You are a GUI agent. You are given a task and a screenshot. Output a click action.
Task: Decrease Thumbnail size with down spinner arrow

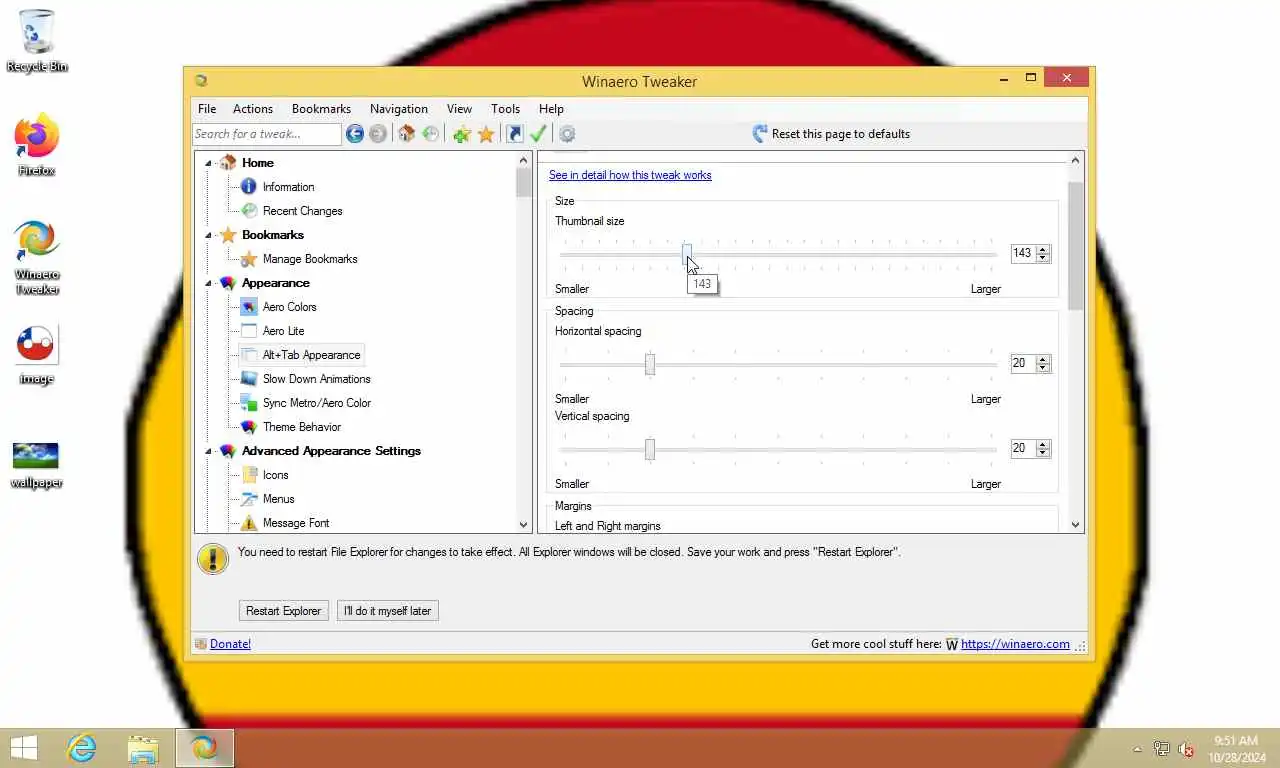[1043, 258]
